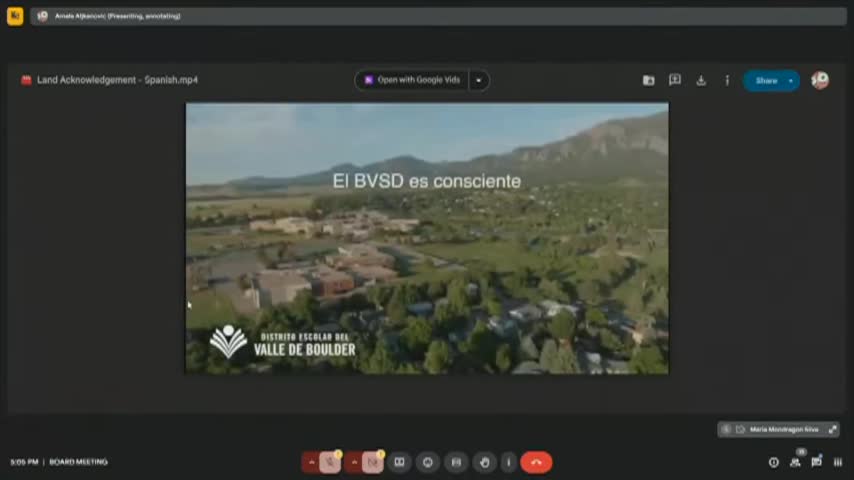Download the Land Acknowledgement video file
Screen dimensions: 854x480
tap(701, 80)
